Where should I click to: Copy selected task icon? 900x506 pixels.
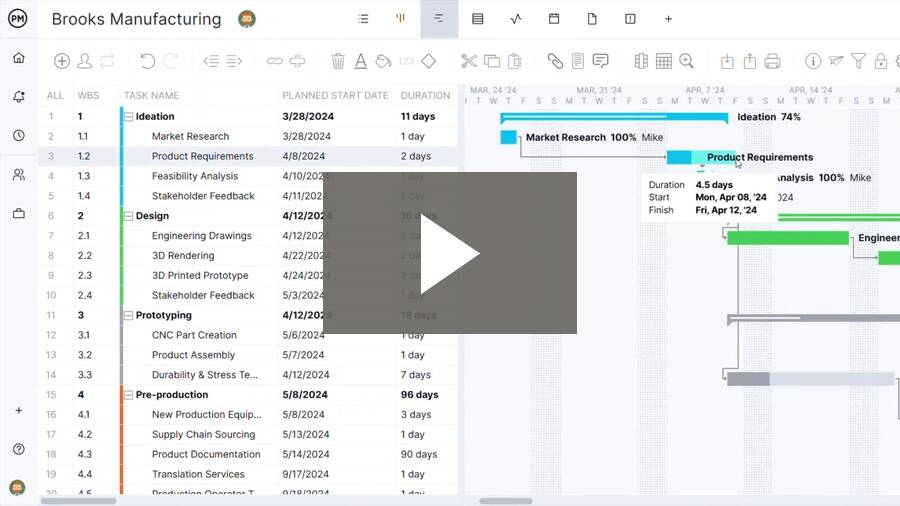(x=492, y=61)
